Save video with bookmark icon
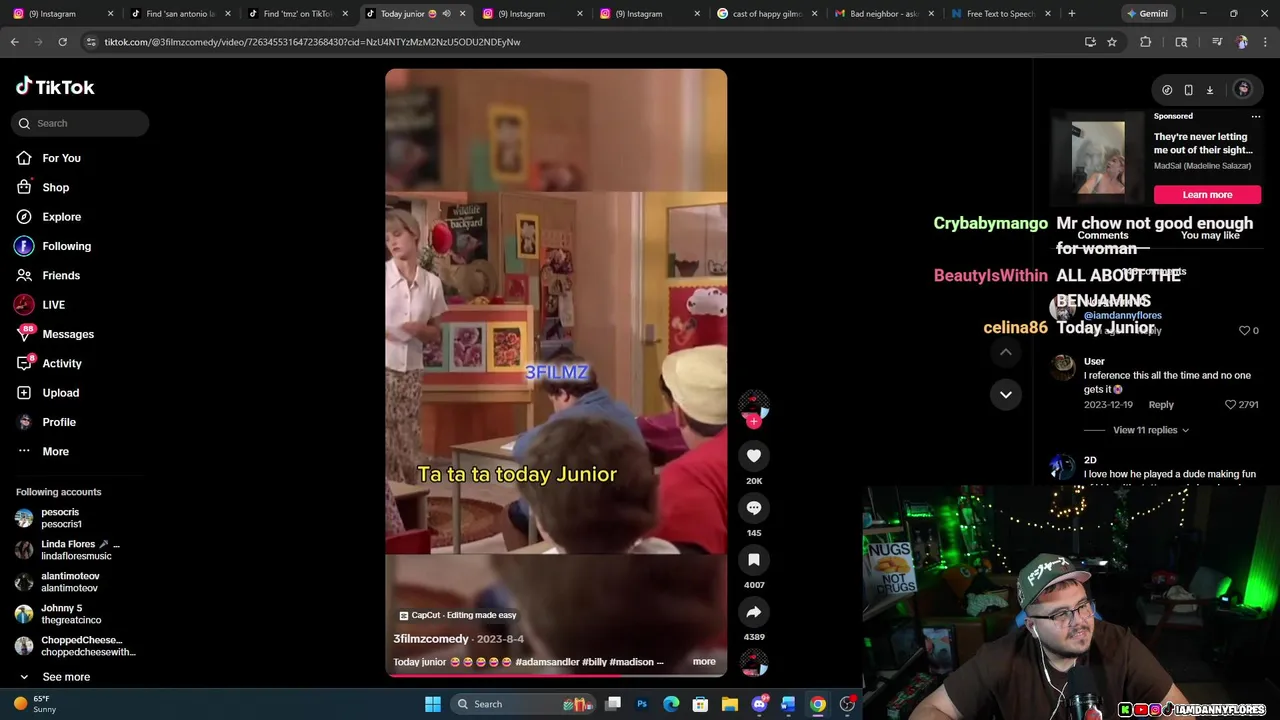This screenshot has width=1280, height=720. (x=754, y=560)
